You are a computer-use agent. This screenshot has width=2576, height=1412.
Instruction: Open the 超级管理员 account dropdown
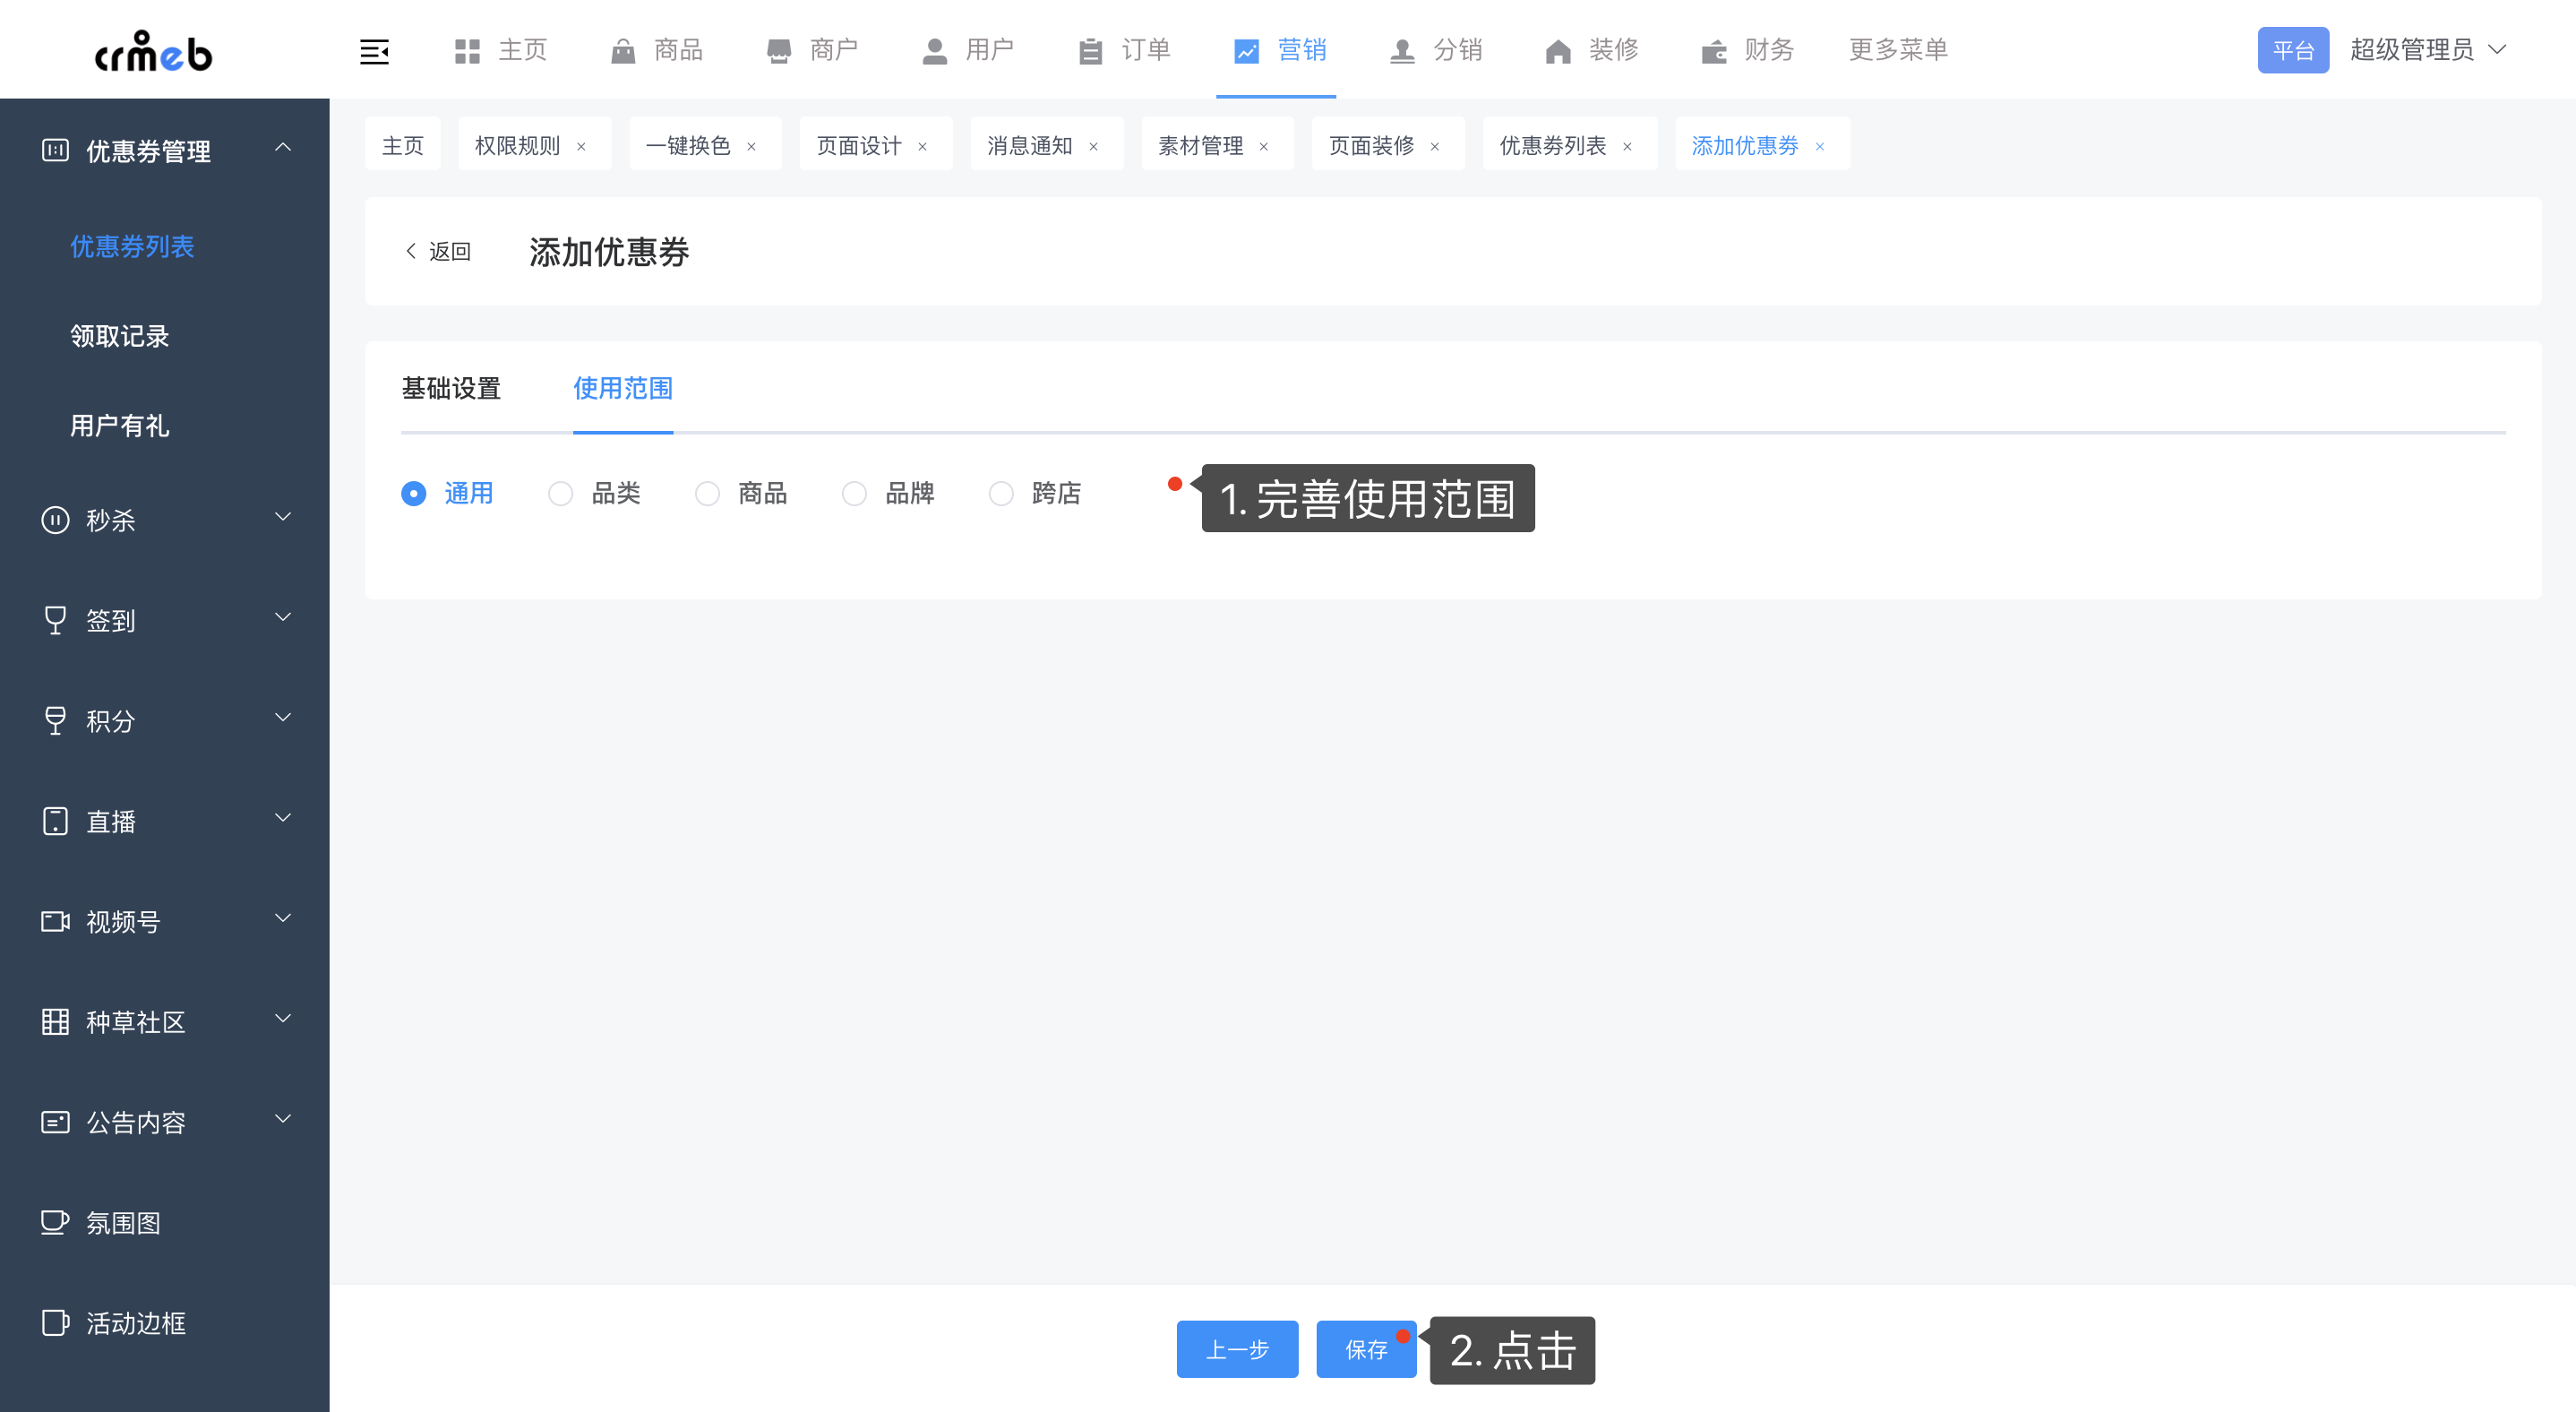tap(2428, 50)
